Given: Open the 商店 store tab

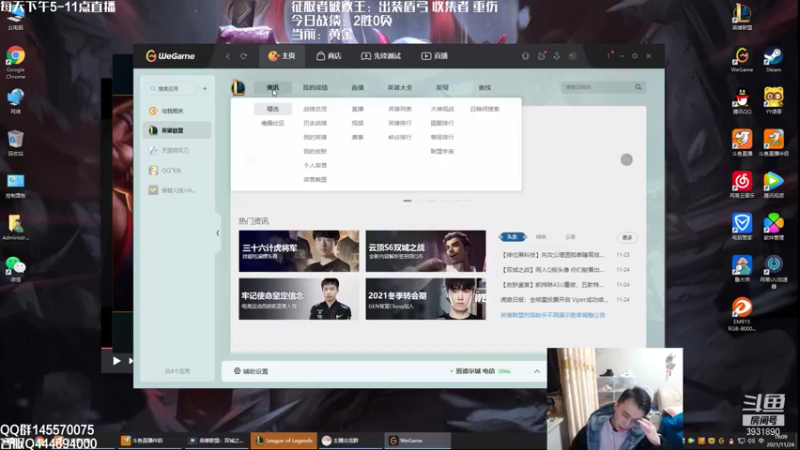Looking at the screenshot, I should coord(329,56).
